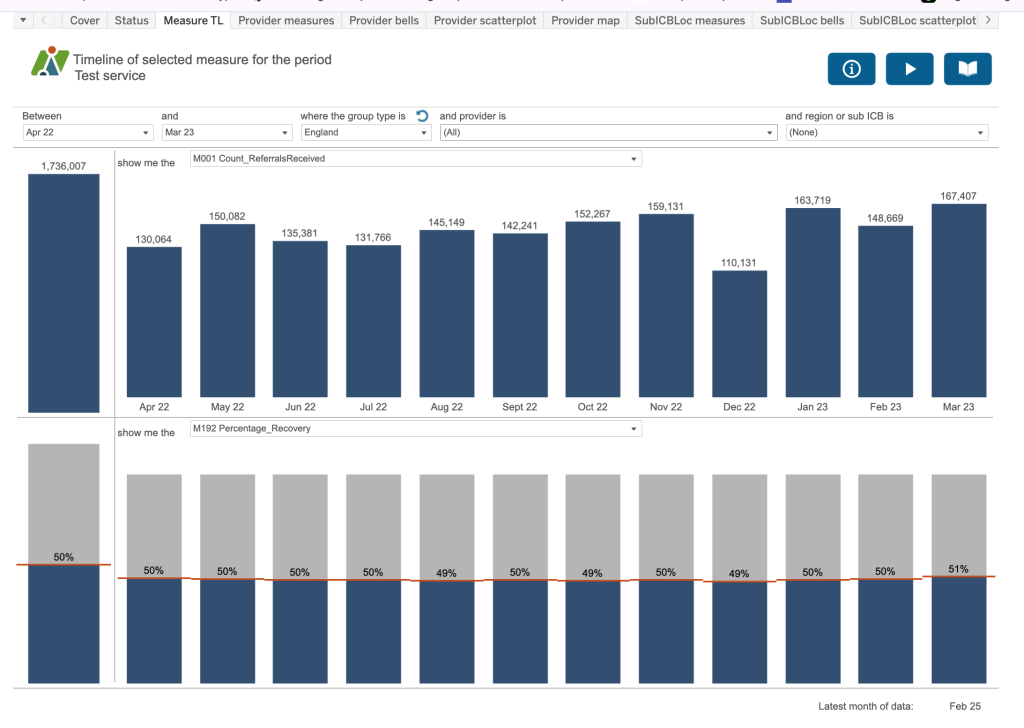This screenshot has height=728, width=1024.
Task: Expand the provider (All) dropdown
Action: pyautogui.click(x=608, y=132)
